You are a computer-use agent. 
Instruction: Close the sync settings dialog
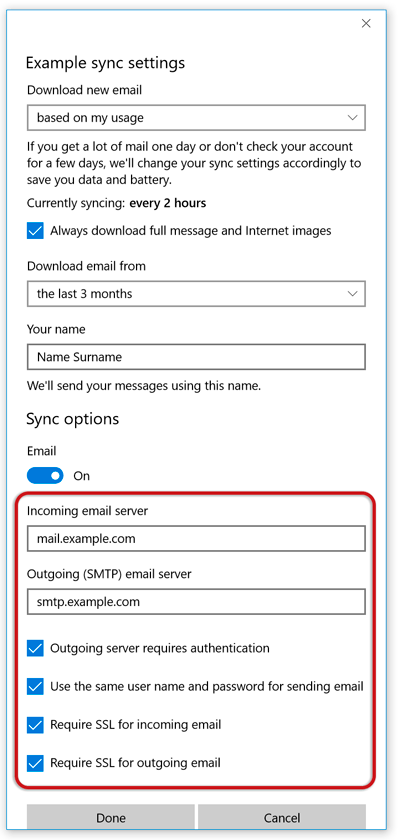pyautogui.click(x=366, y=23)
